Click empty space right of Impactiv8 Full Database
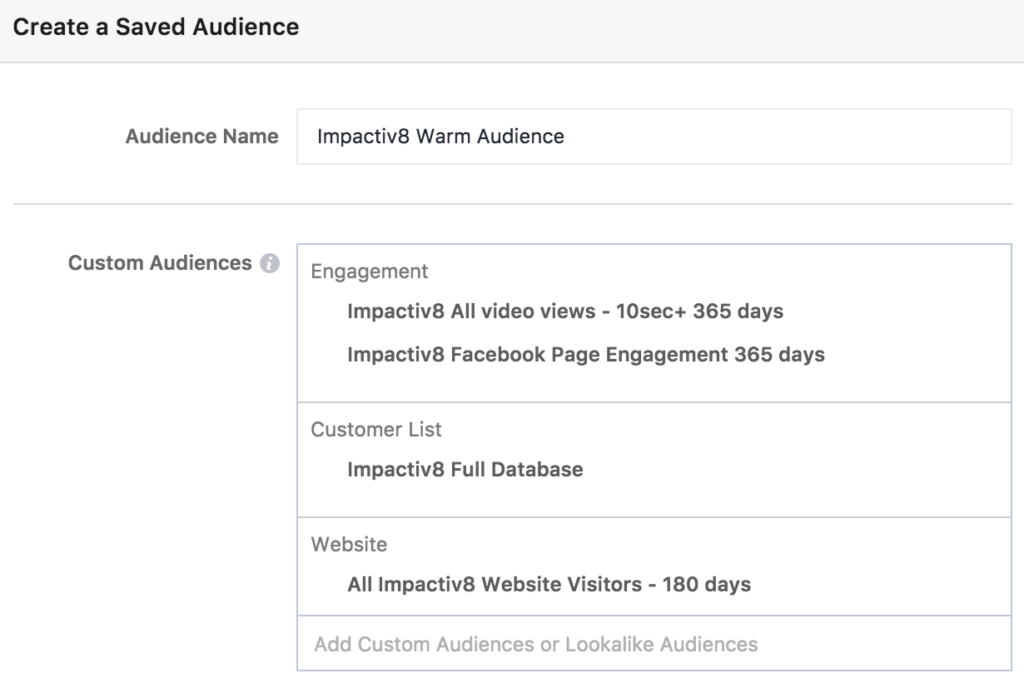1024x683 pixels. (800, 469)
